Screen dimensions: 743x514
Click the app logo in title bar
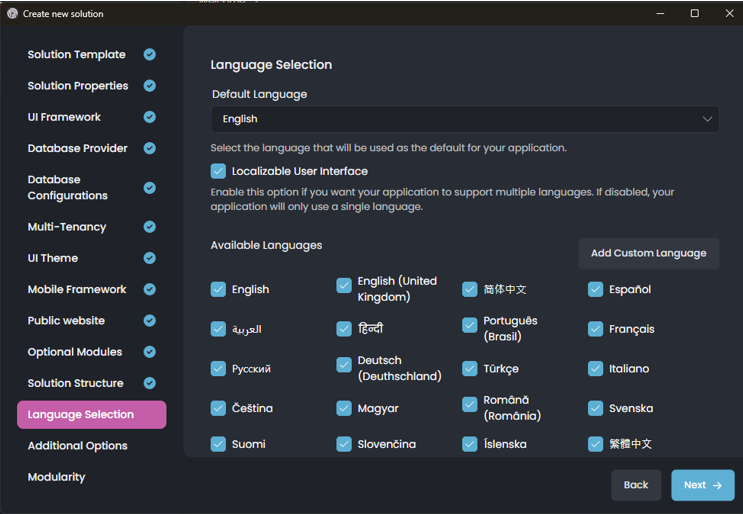coord(12,14)
